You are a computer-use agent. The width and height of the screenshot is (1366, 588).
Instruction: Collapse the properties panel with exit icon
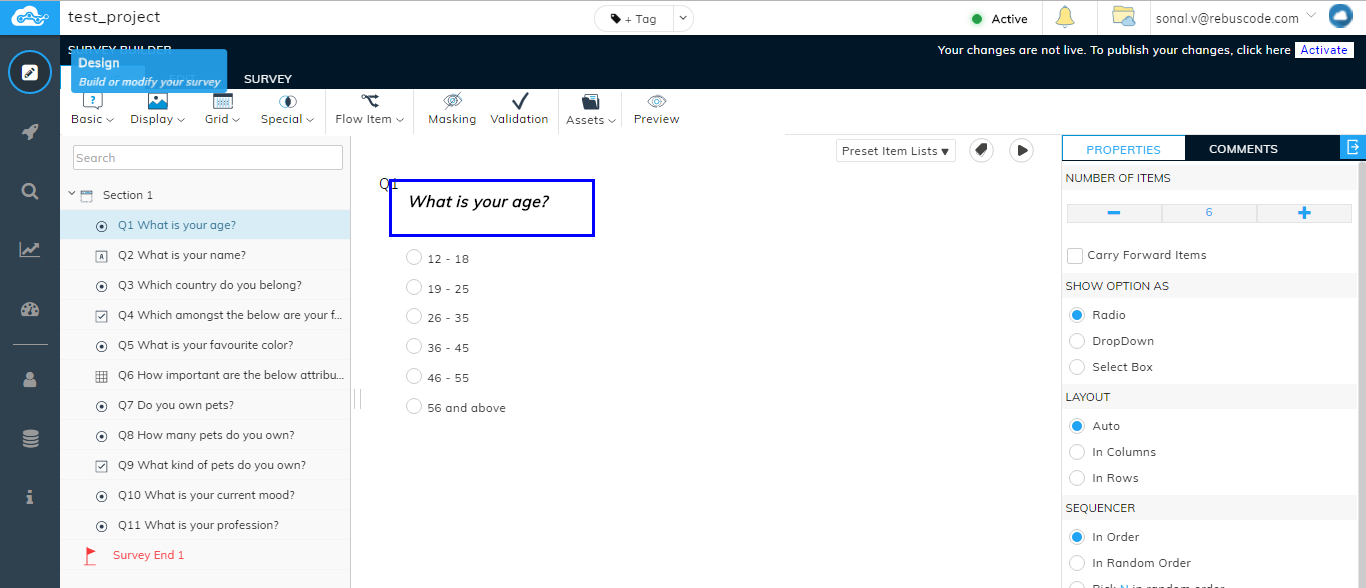click(x=1353, y=147)
